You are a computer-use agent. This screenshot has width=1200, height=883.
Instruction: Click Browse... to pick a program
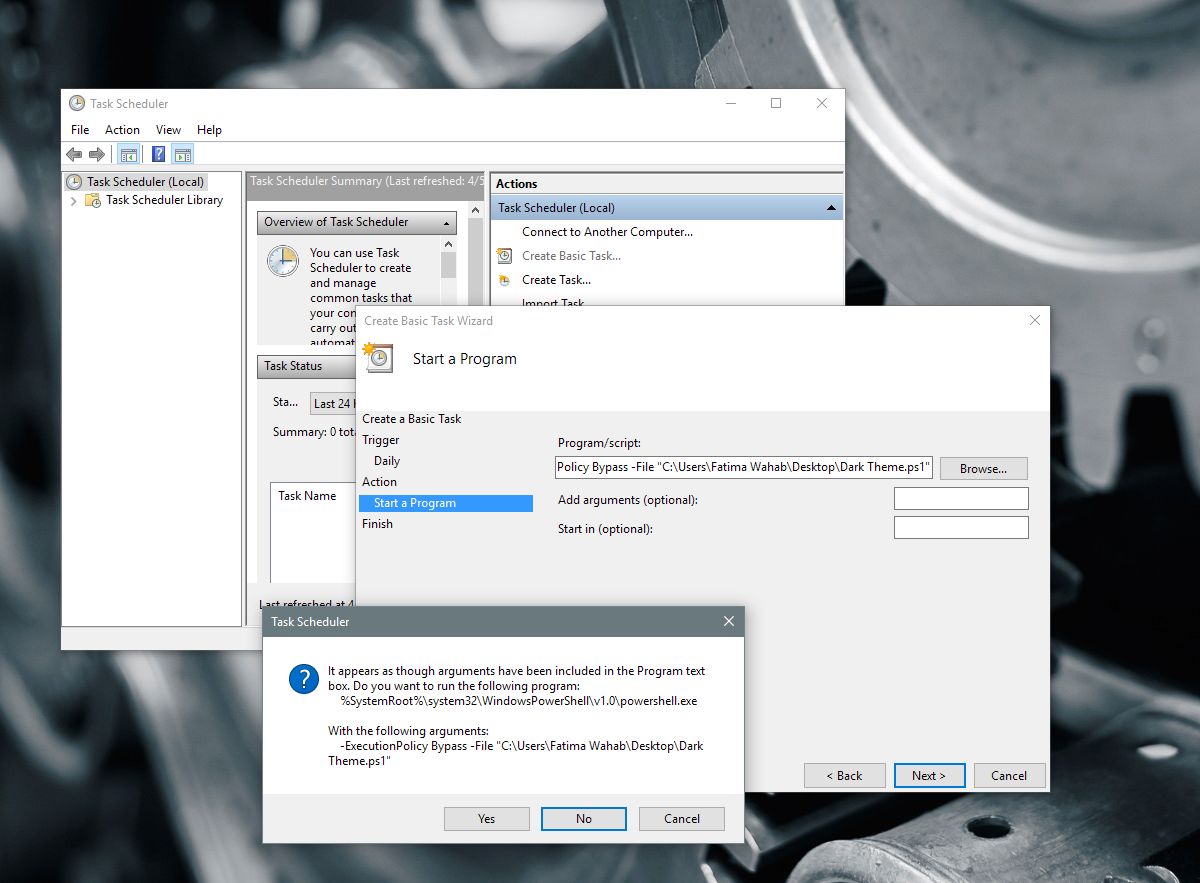pyautogui.click(x=983, y=468)
